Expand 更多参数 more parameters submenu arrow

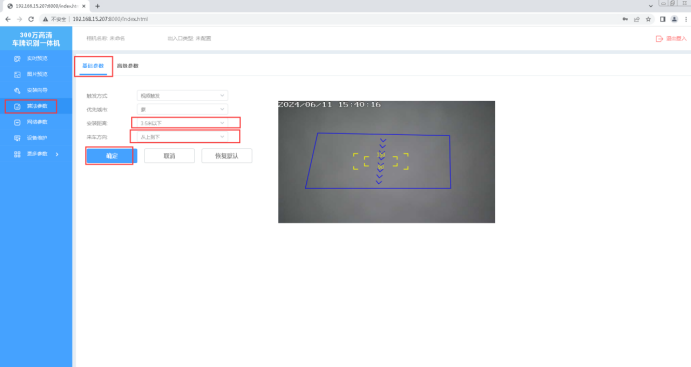click(x=57, y=154)
